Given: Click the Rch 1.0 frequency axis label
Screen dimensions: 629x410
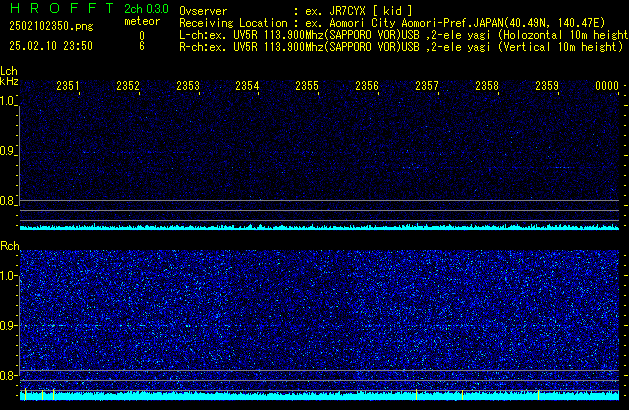Looking at the screenshot, I should pyautogui.click(x=7, y=276).
